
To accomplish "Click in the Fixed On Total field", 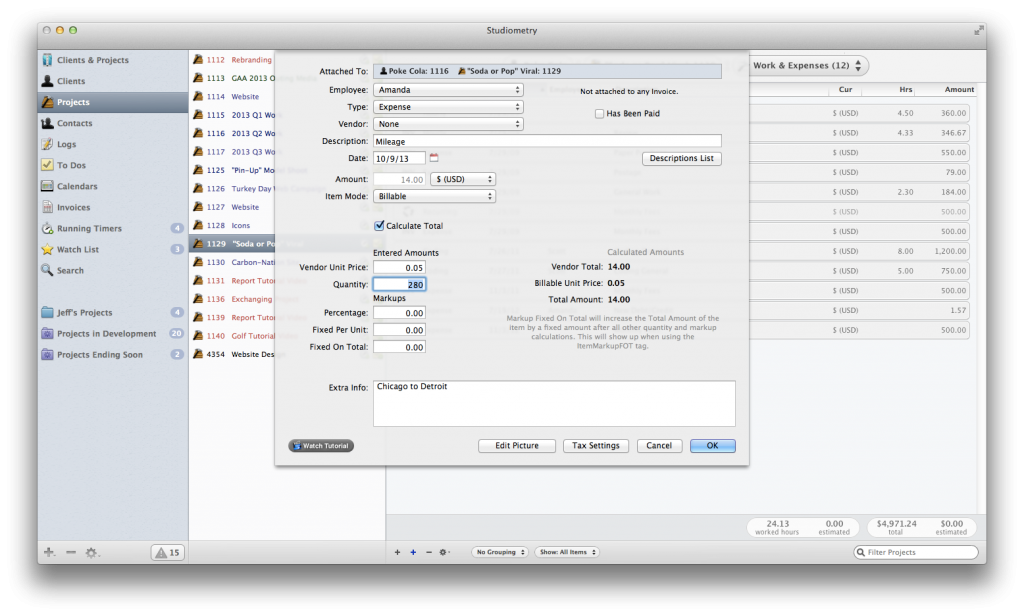I will (399, 347).
